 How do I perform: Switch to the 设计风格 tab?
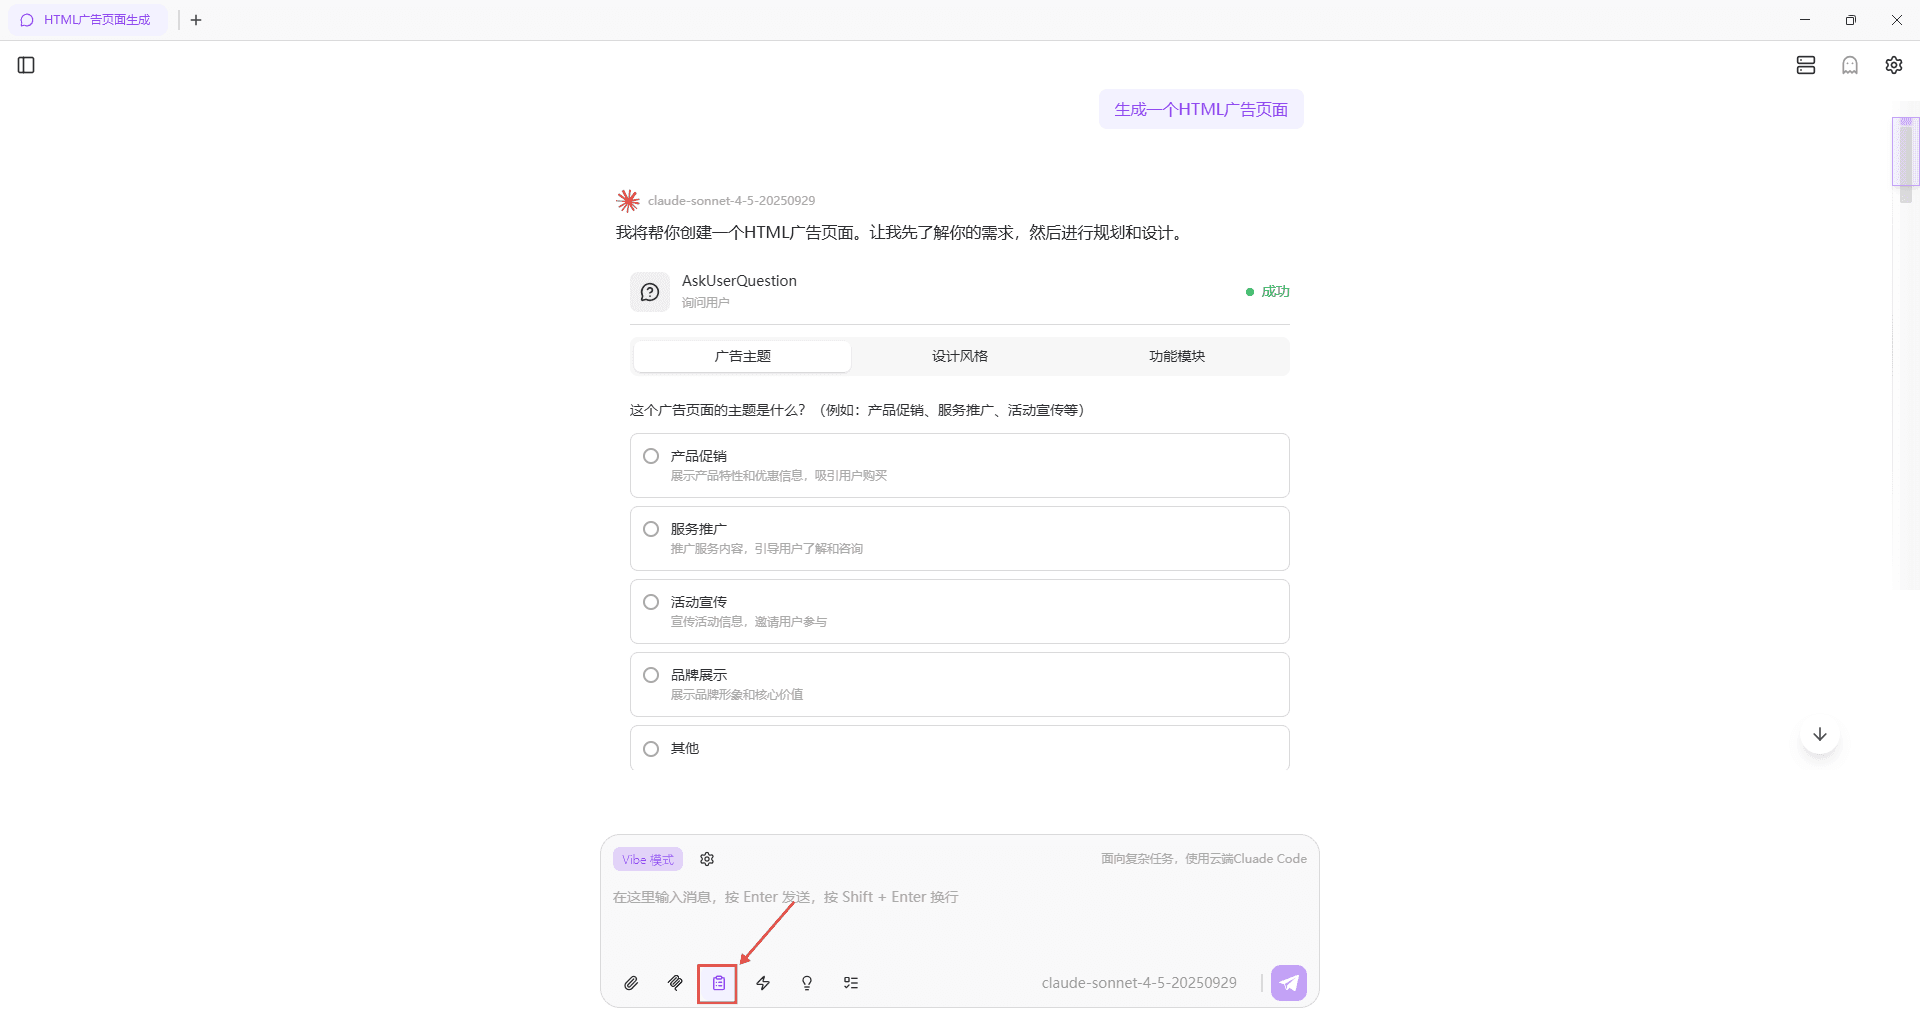click(x=960, y=356)
